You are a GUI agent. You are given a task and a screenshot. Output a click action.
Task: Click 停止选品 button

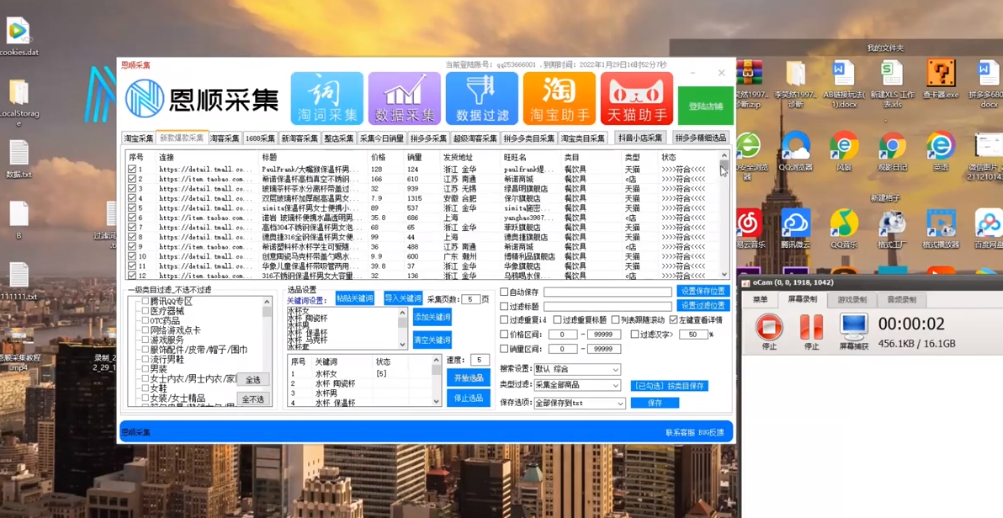click(468, 398)
